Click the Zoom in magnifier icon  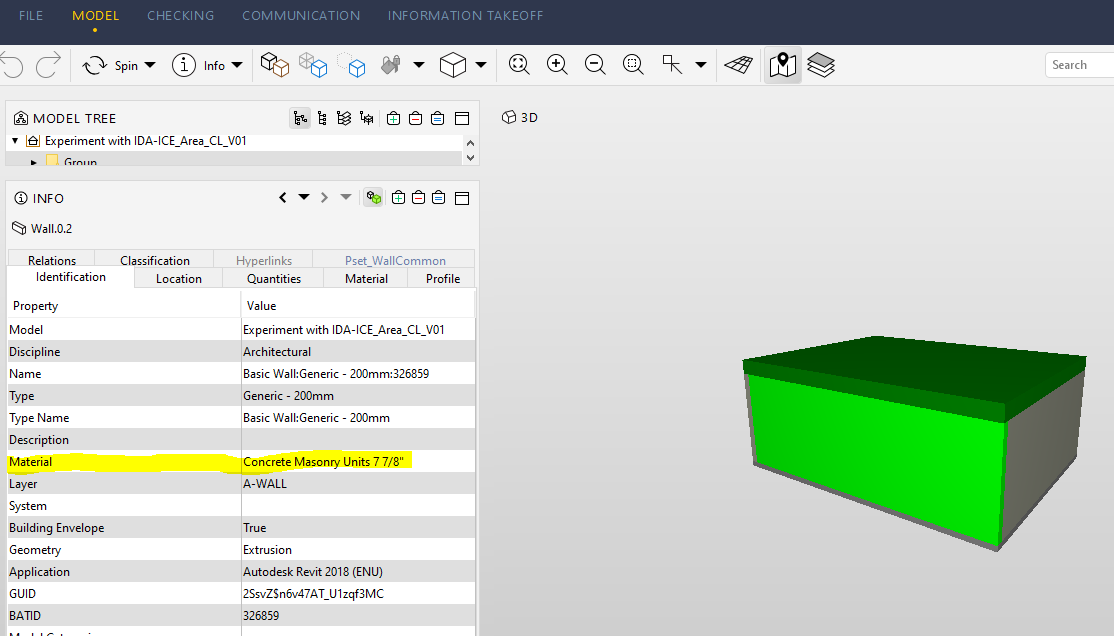[557, 65]
